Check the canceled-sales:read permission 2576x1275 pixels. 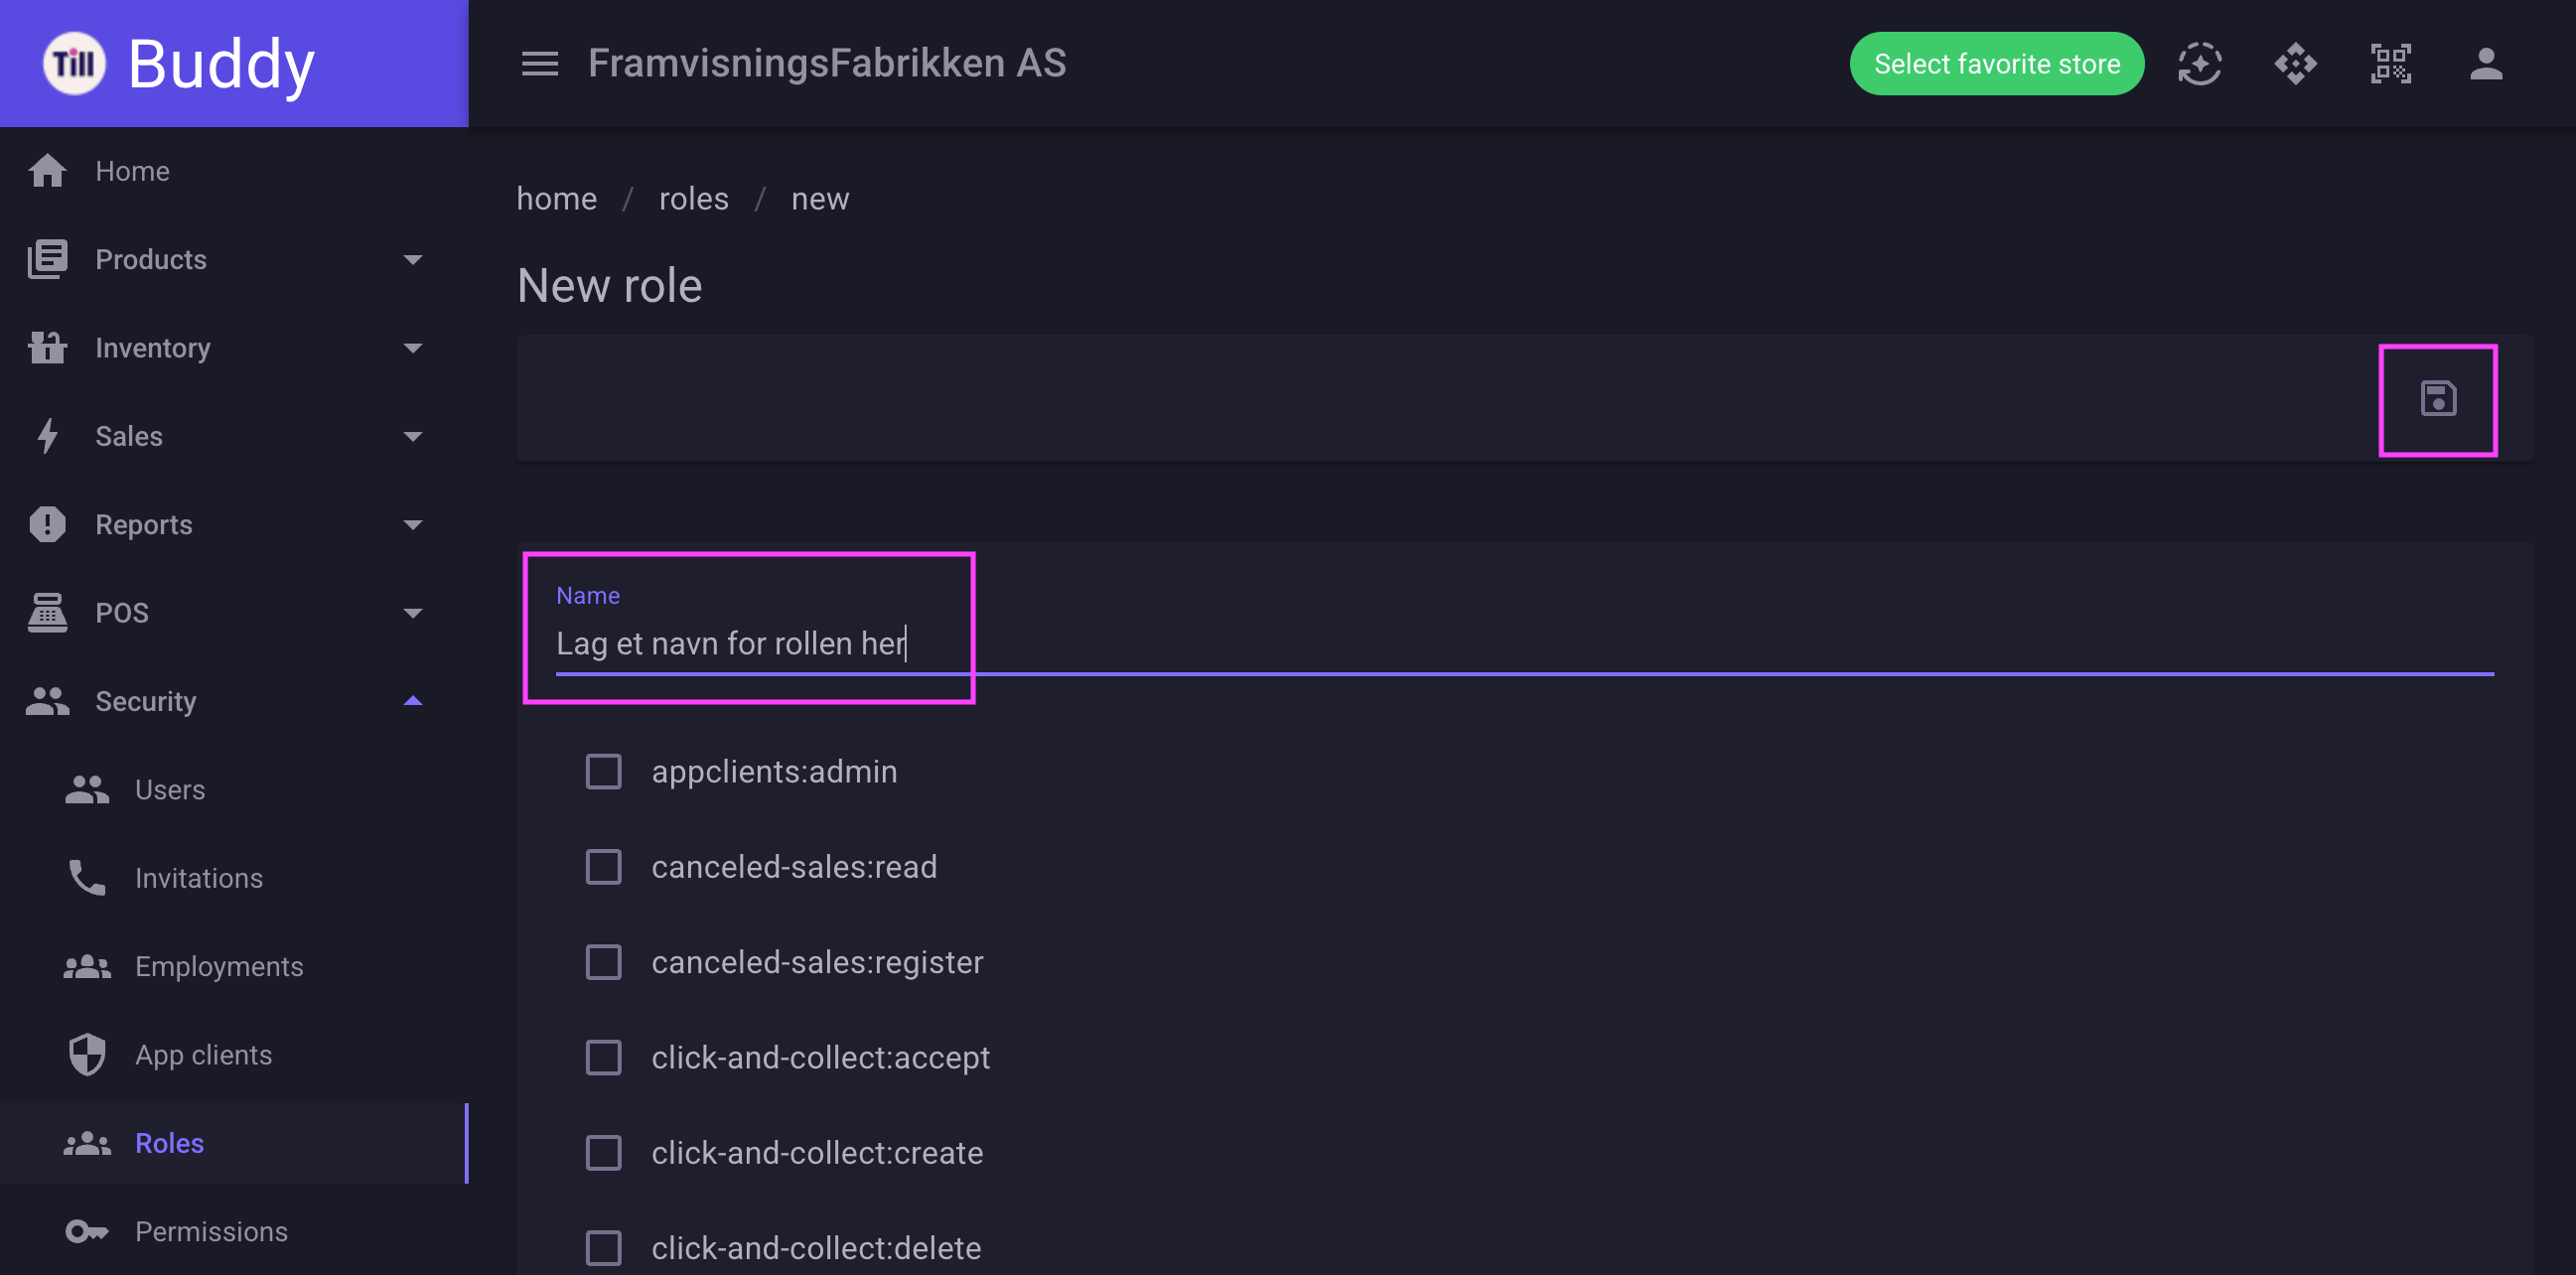(603, 866)
